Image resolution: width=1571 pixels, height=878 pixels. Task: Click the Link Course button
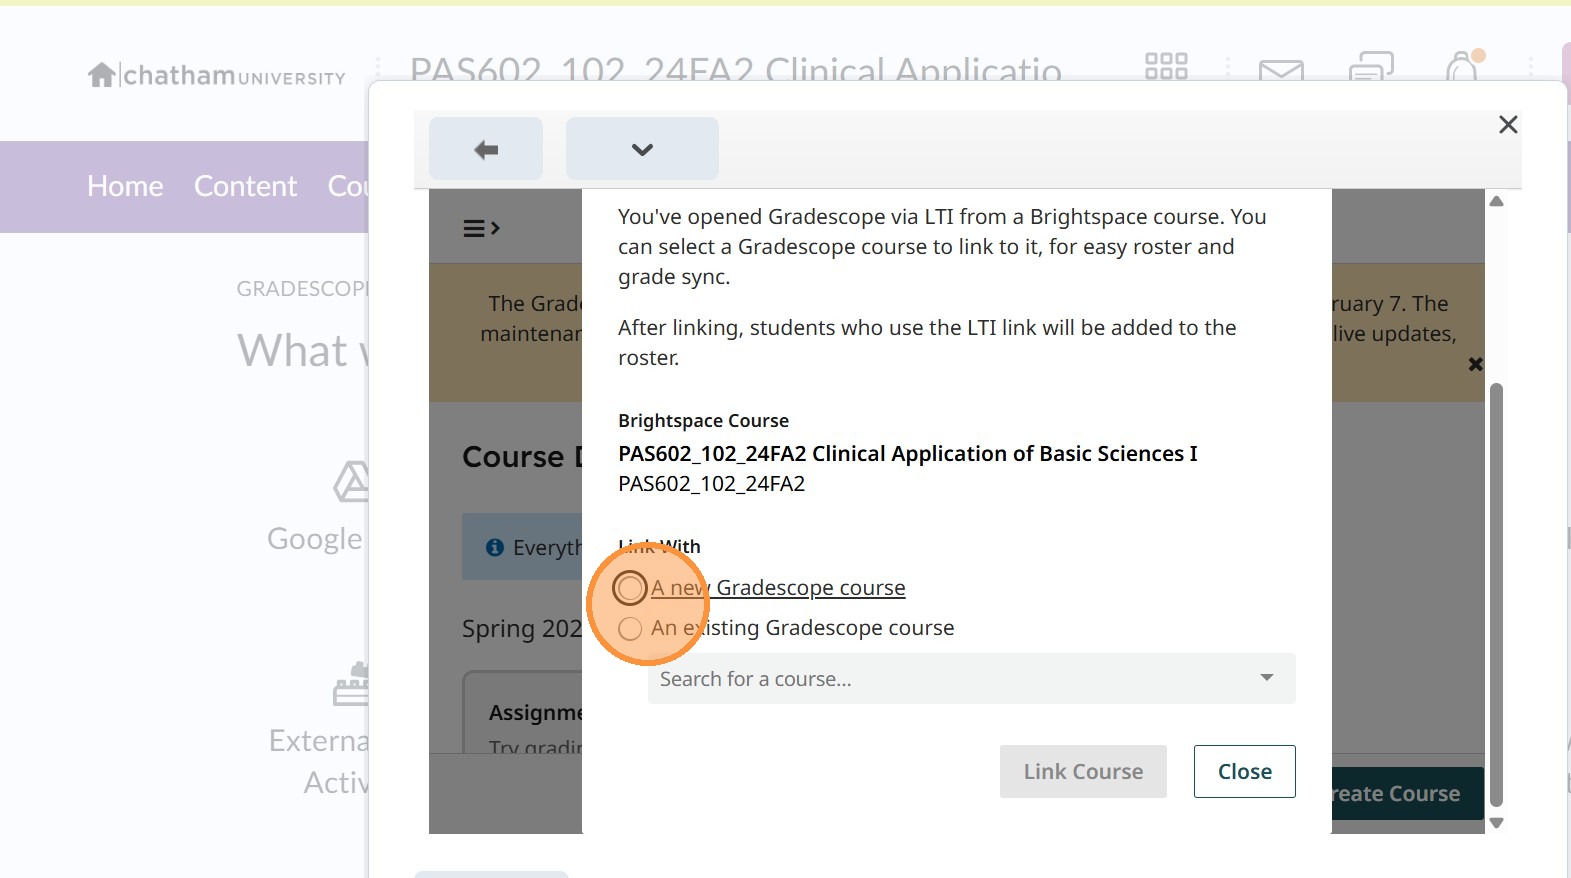point(1083,771)
